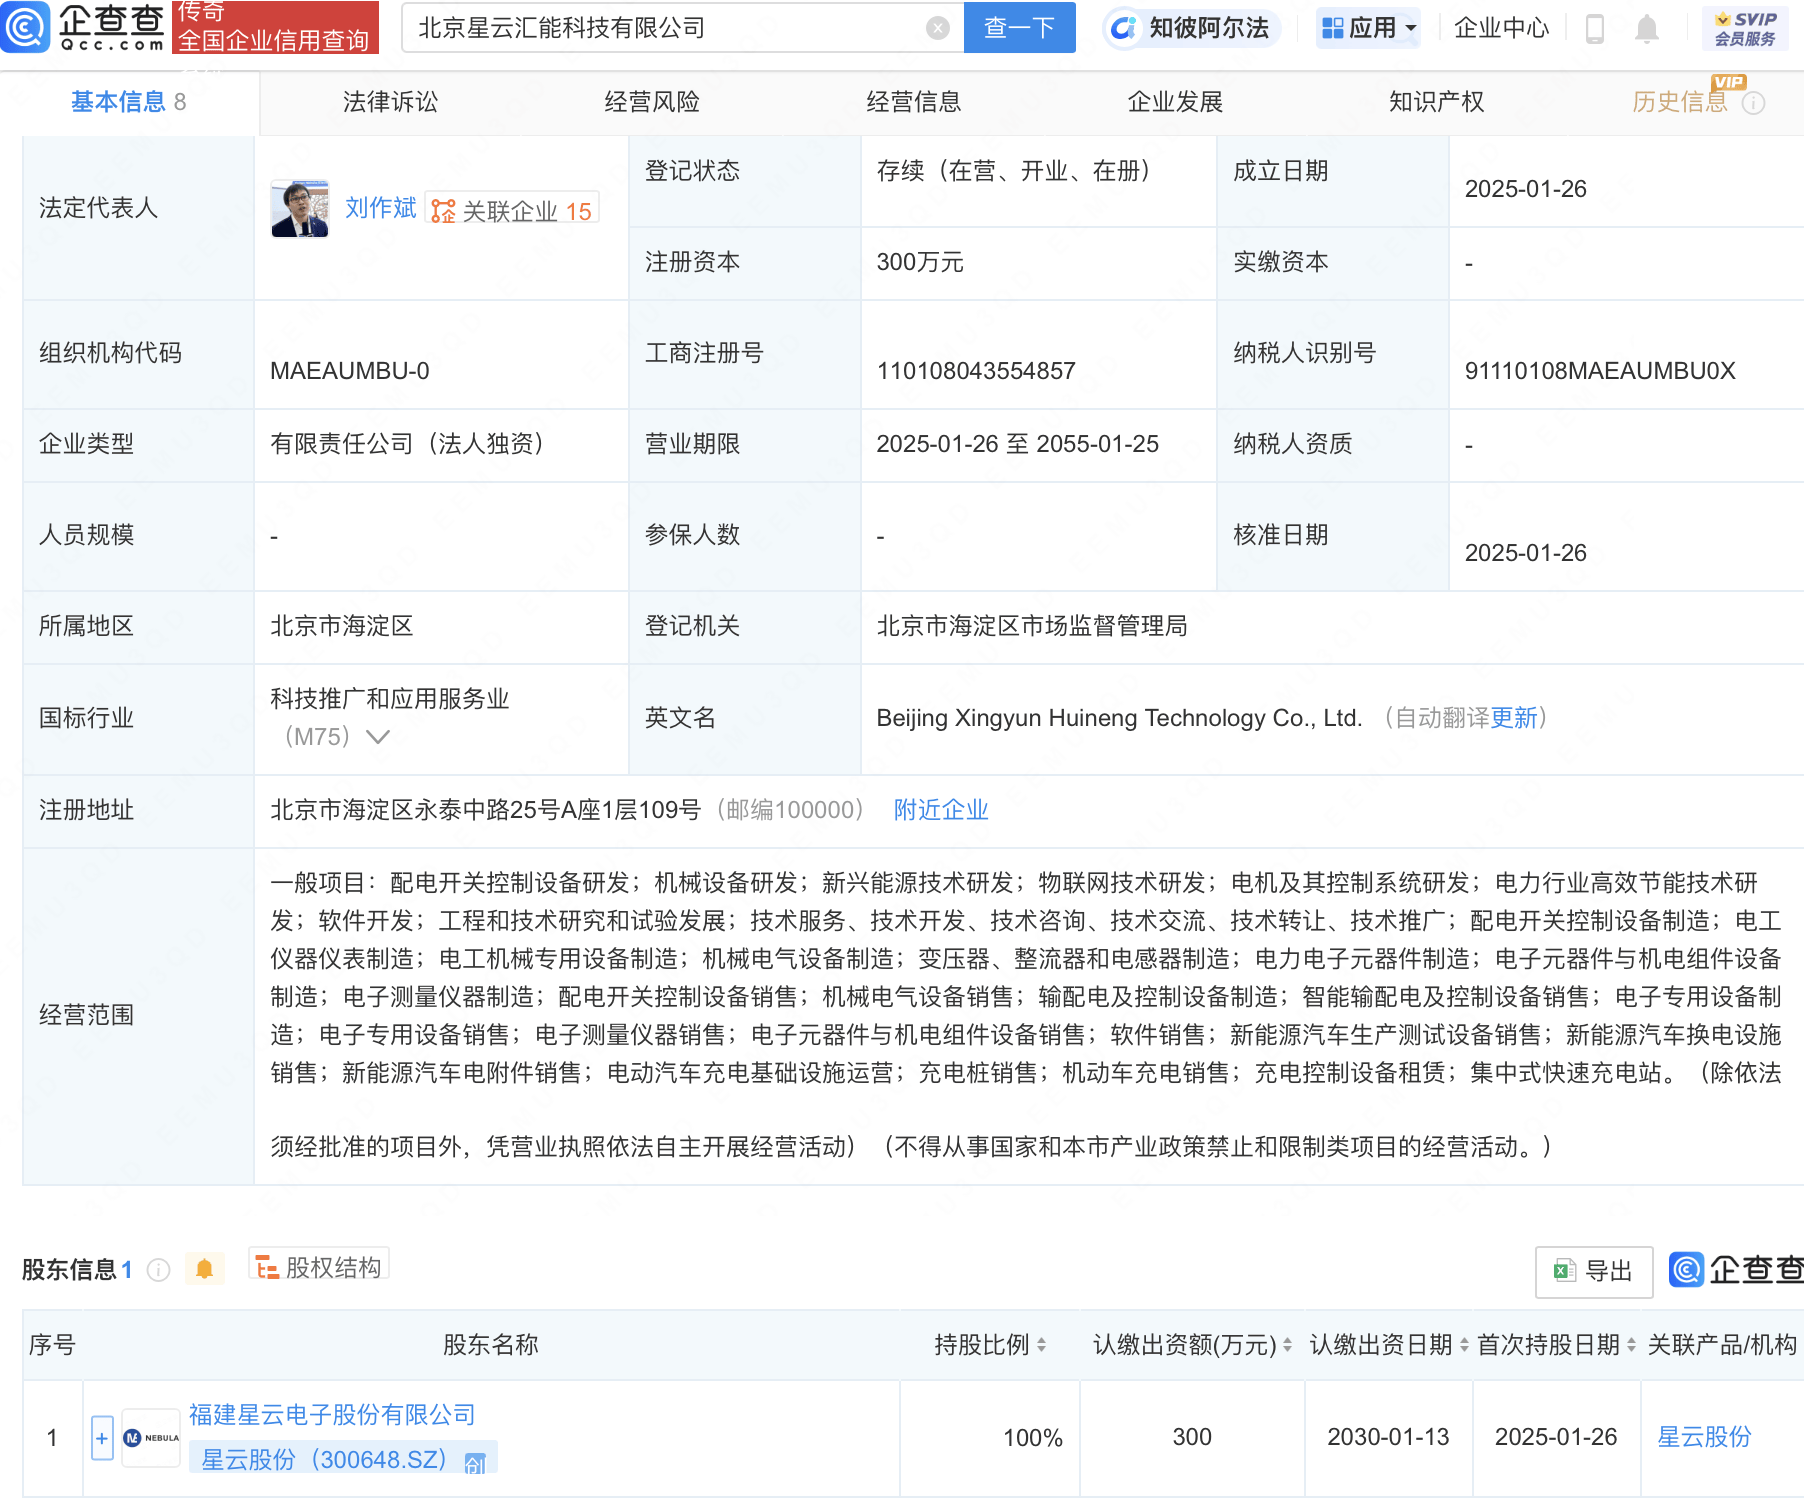The height and width of the screenshot is (1504, 1804).
Task: Open 福建星云电子股份有限公司 shareholder link
Action: pos(332,1415)
